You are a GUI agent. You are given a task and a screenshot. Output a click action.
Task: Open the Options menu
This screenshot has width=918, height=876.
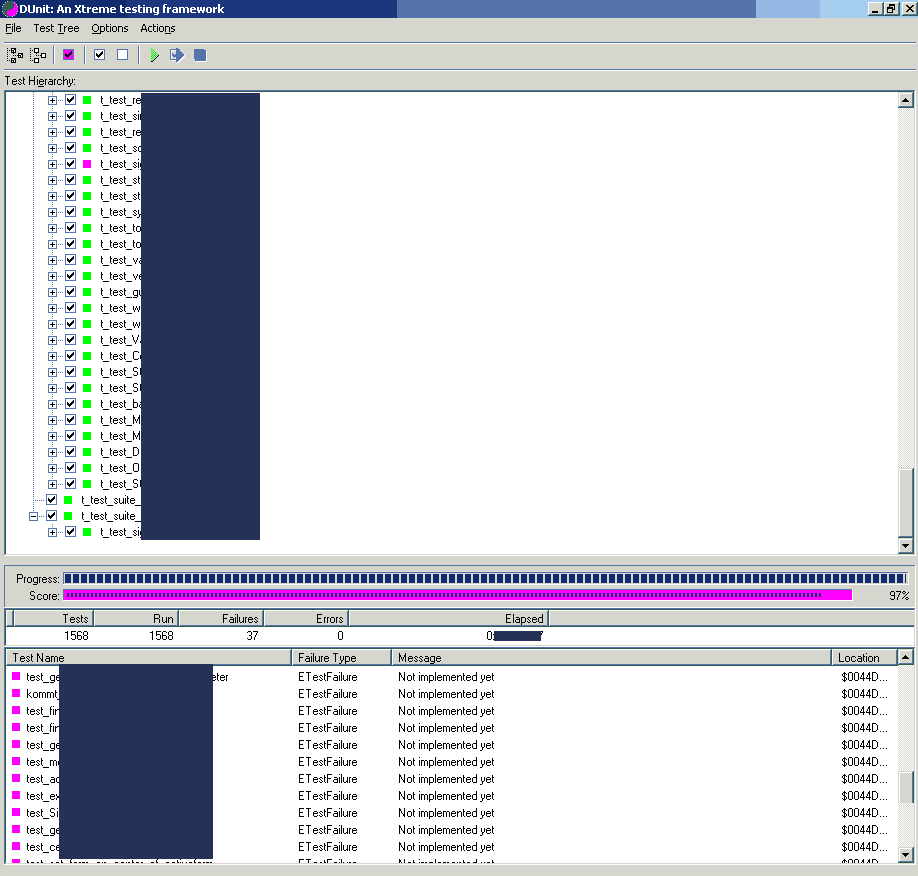[x=109, y=28]
